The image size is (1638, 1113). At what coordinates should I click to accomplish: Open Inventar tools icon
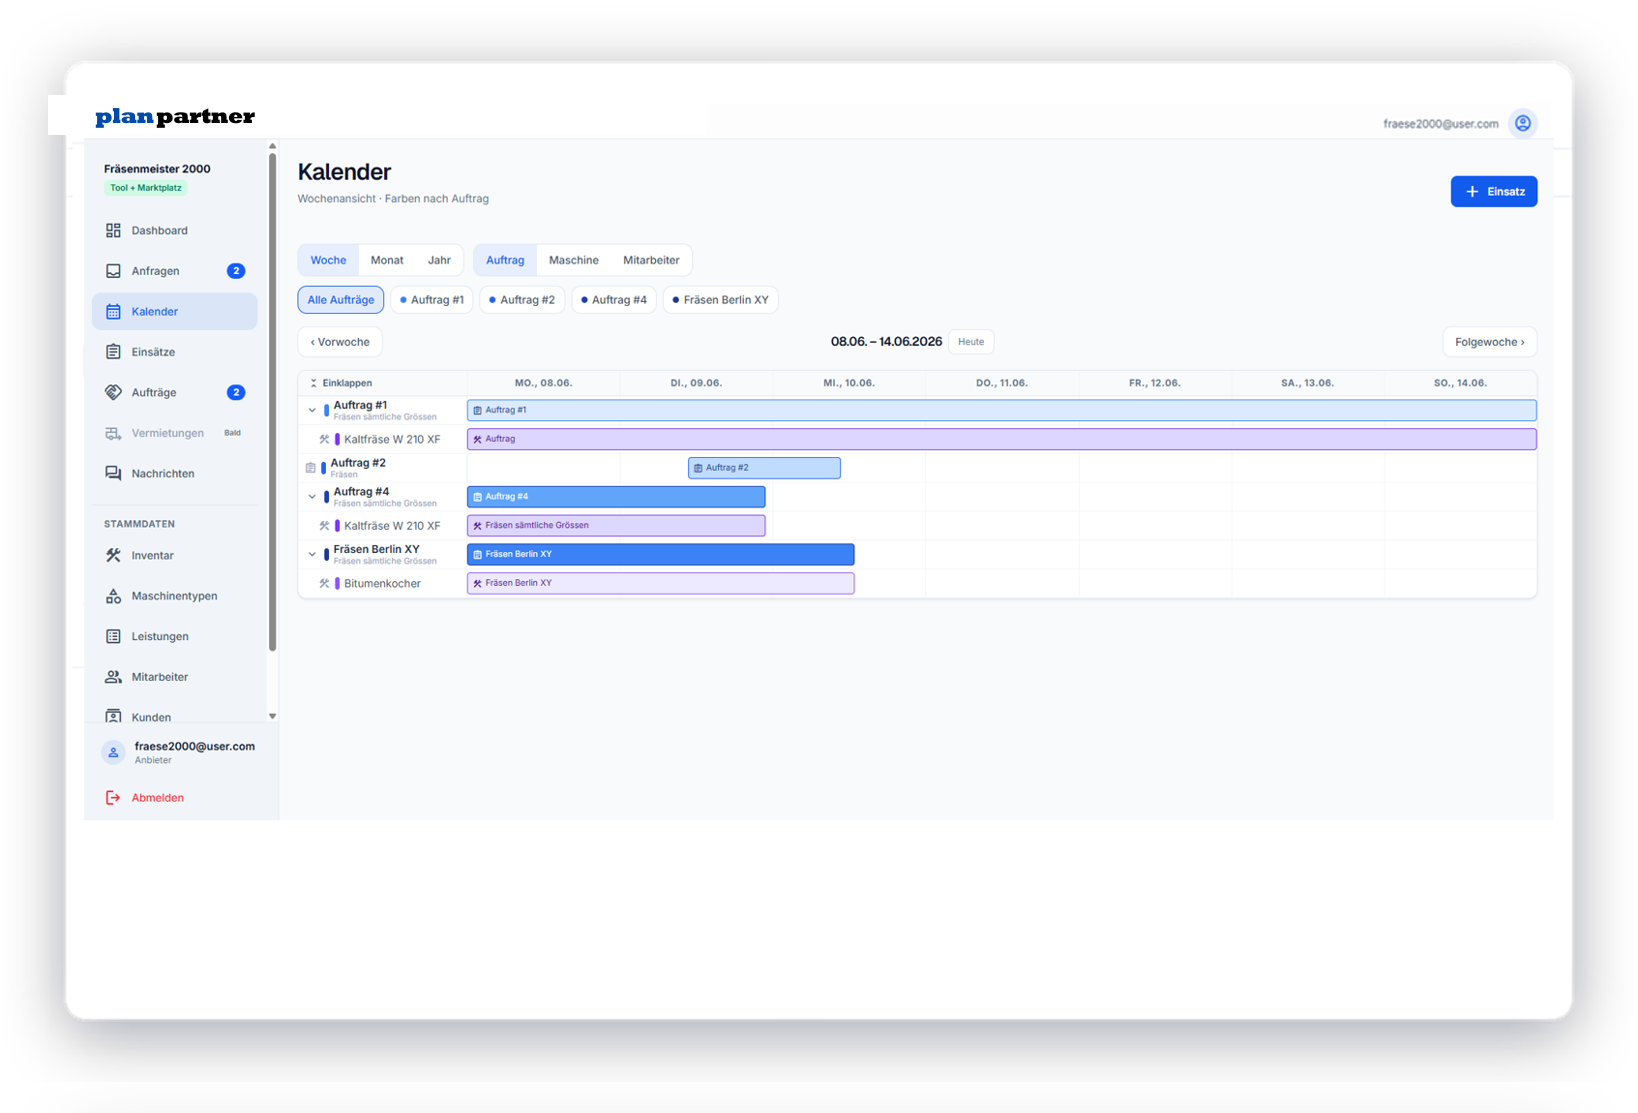click(113, 555)
